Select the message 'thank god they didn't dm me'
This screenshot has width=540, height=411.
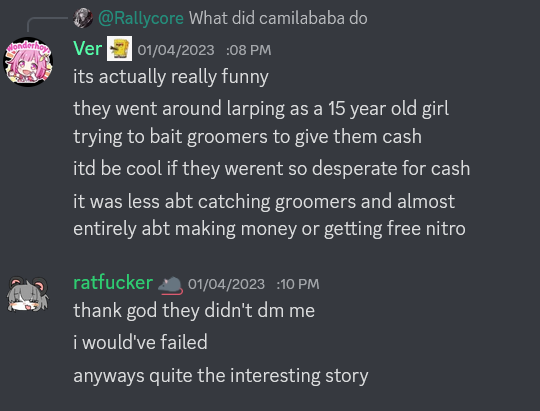[194, 310]
